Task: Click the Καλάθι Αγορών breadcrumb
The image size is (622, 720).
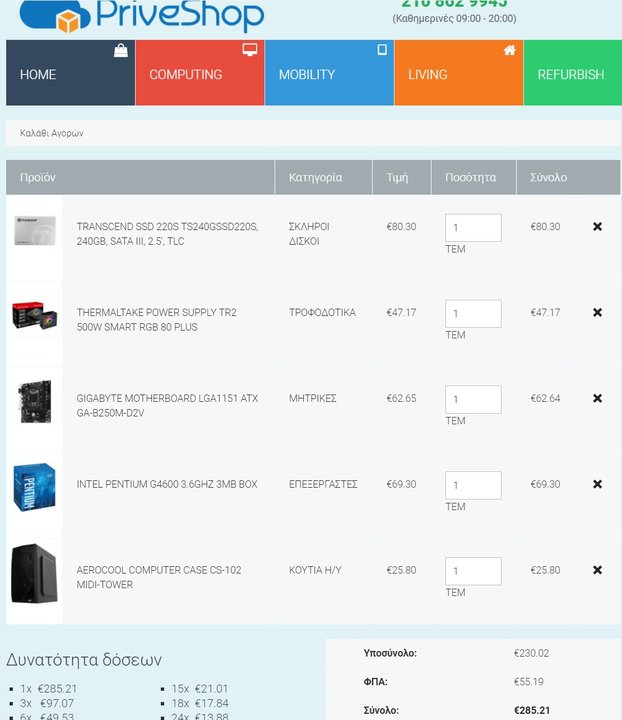Action: click(51, 133)
